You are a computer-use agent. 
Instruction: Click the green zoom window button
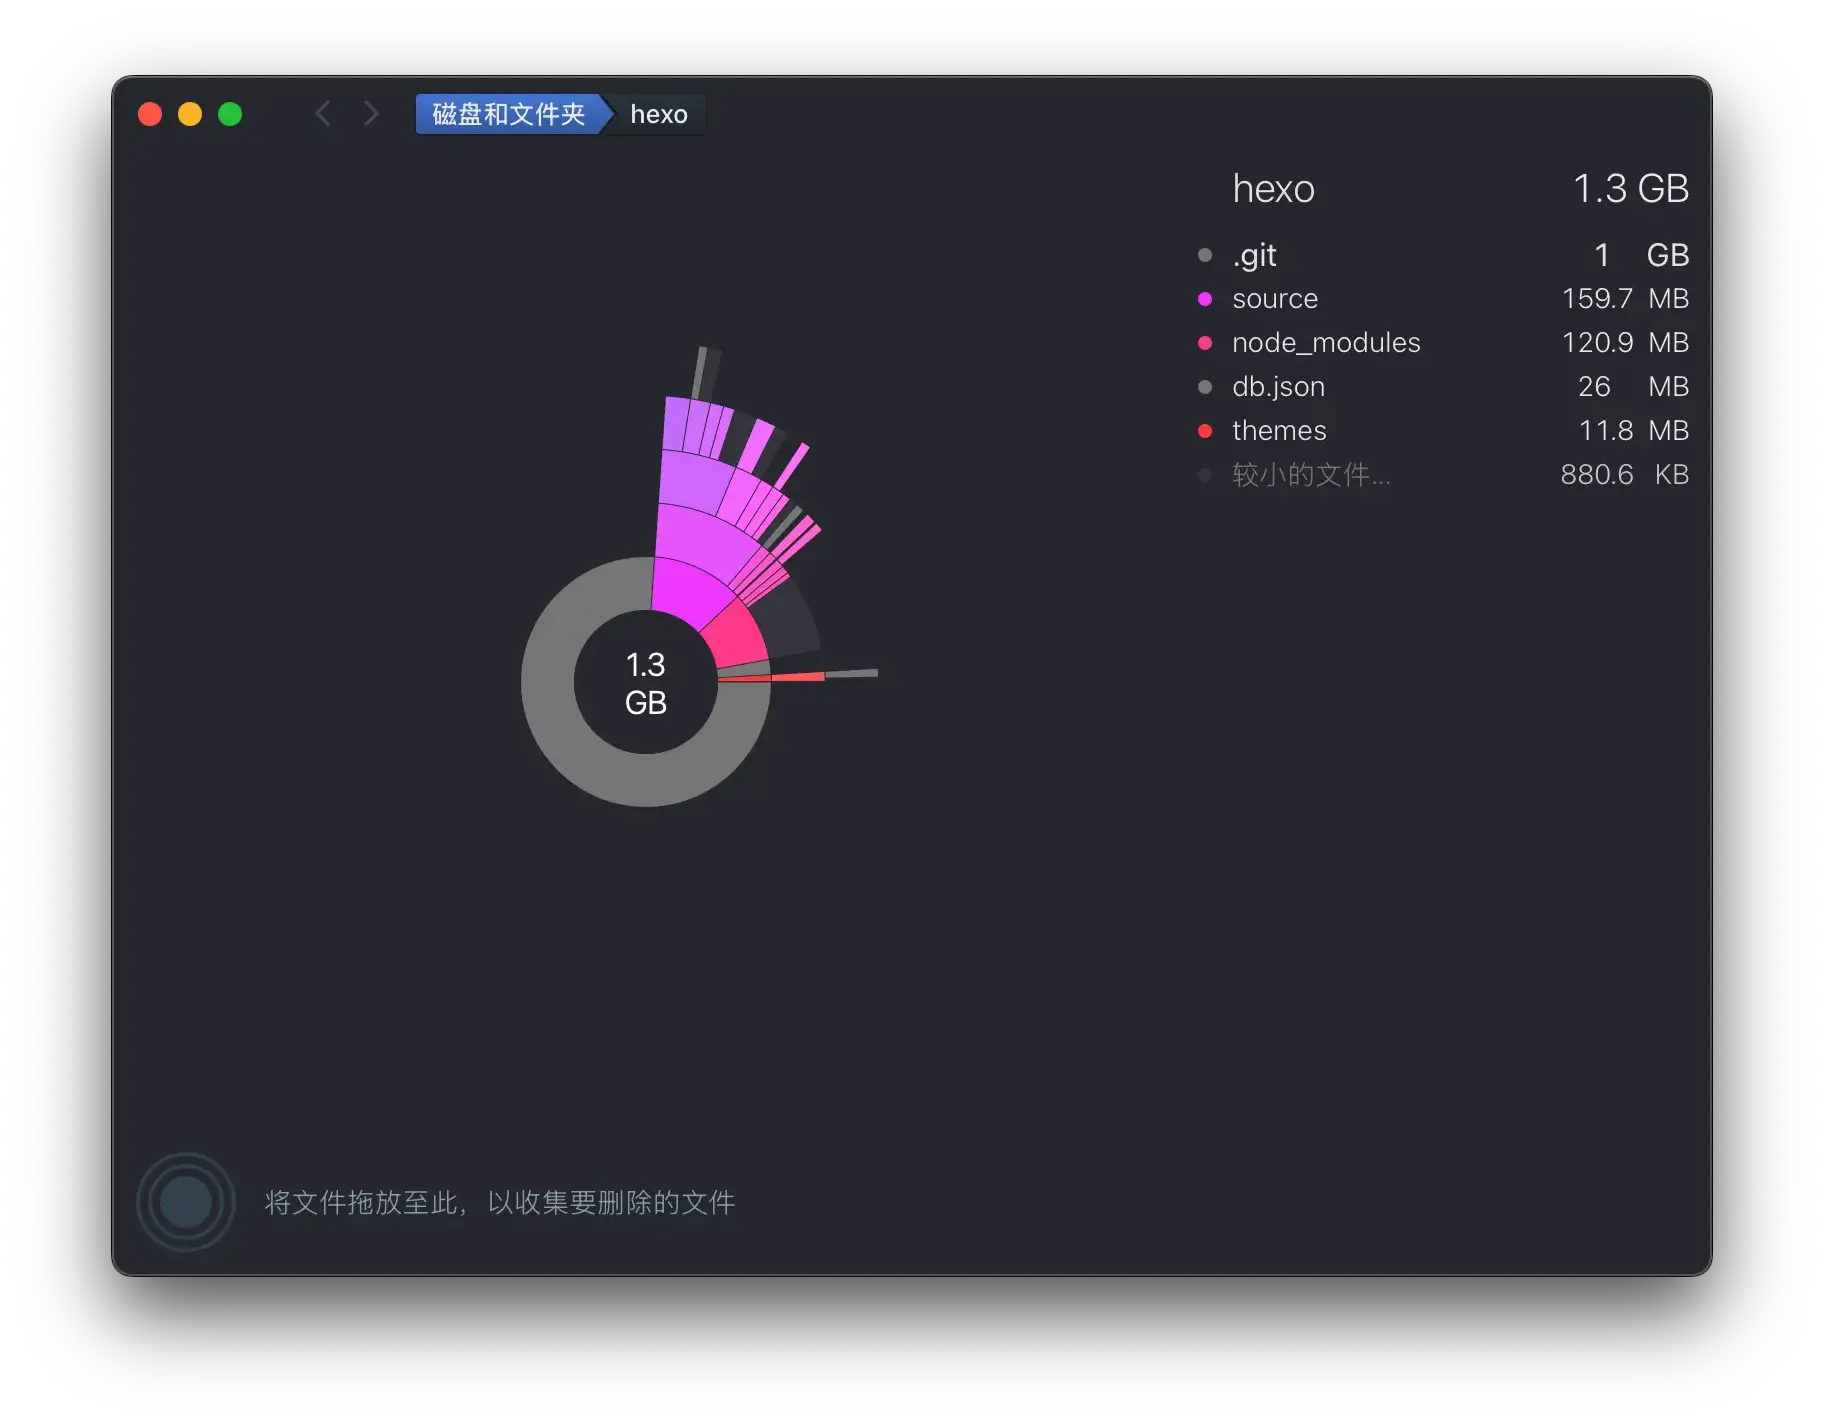230,114
